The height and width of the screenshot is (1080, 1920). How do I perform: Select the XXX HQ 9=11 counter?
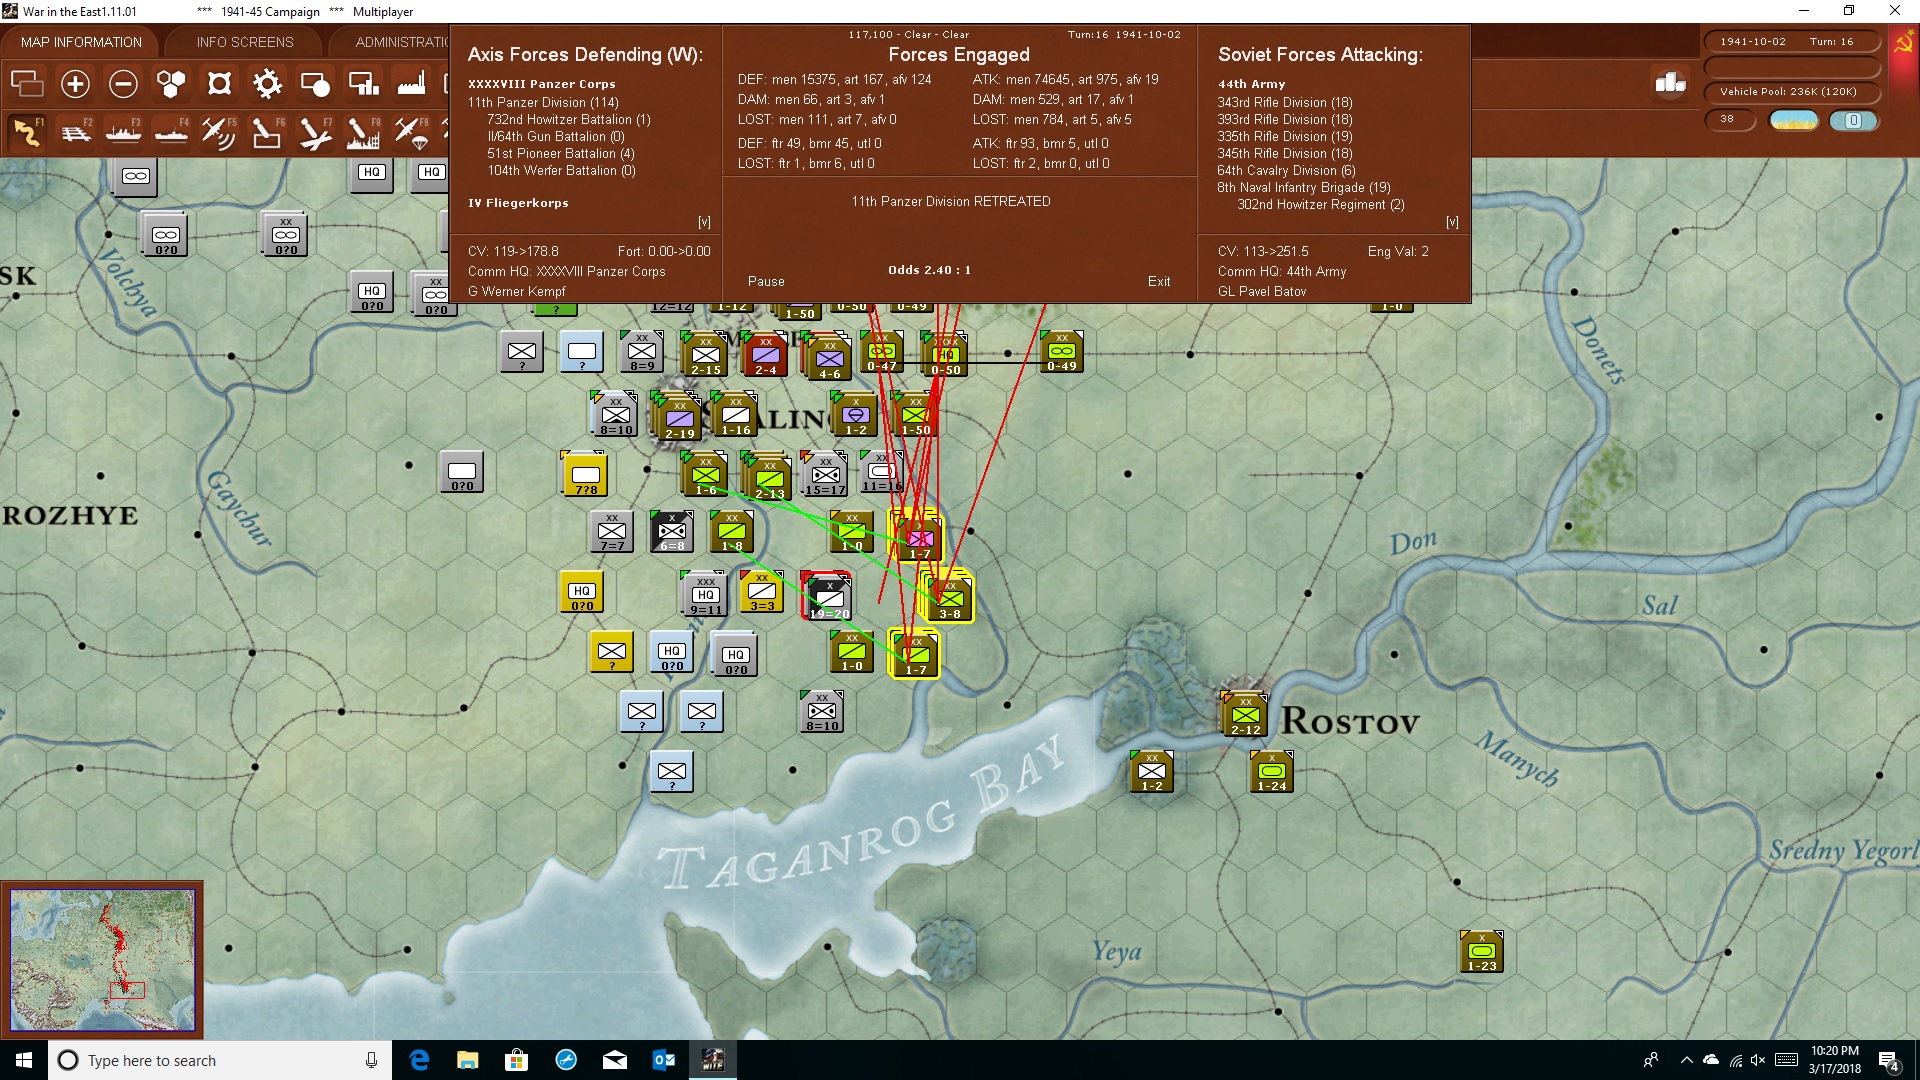coord(706,595)
